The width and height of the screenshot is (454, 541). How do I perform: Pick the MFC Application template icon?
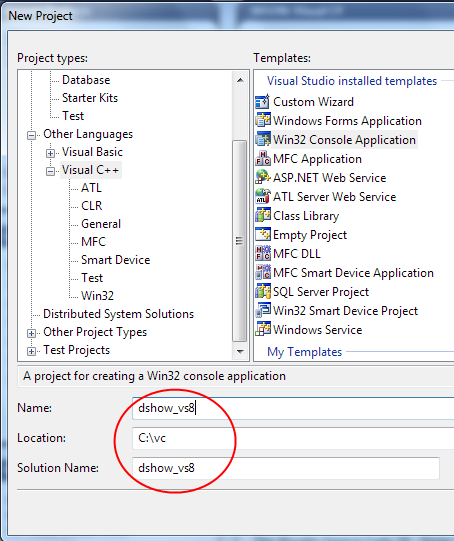coord(263,159)
